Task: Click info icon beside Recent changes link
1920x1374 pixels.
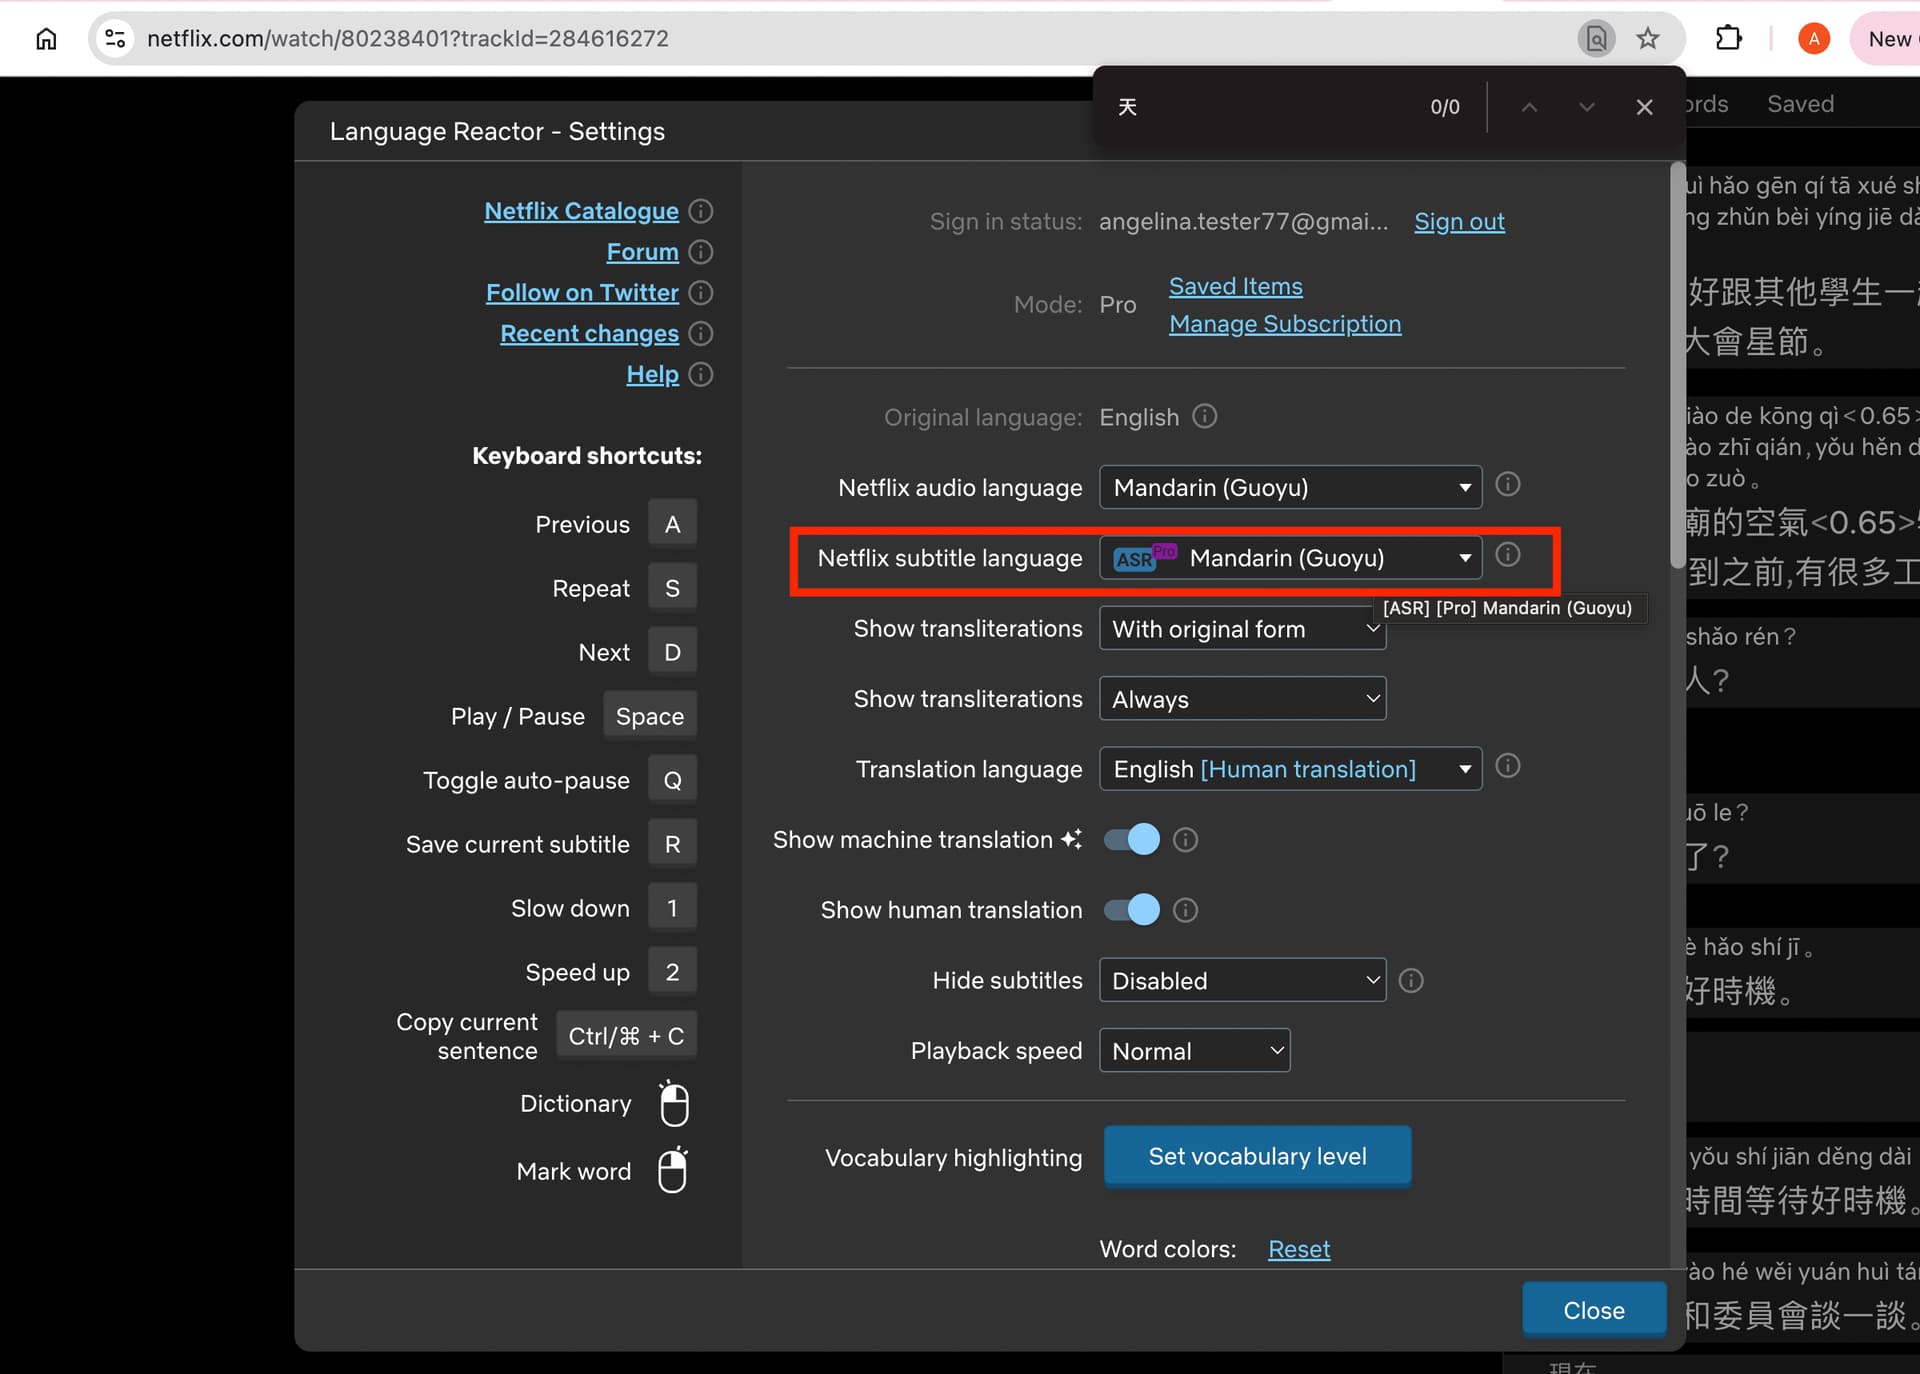Action: 701,333
